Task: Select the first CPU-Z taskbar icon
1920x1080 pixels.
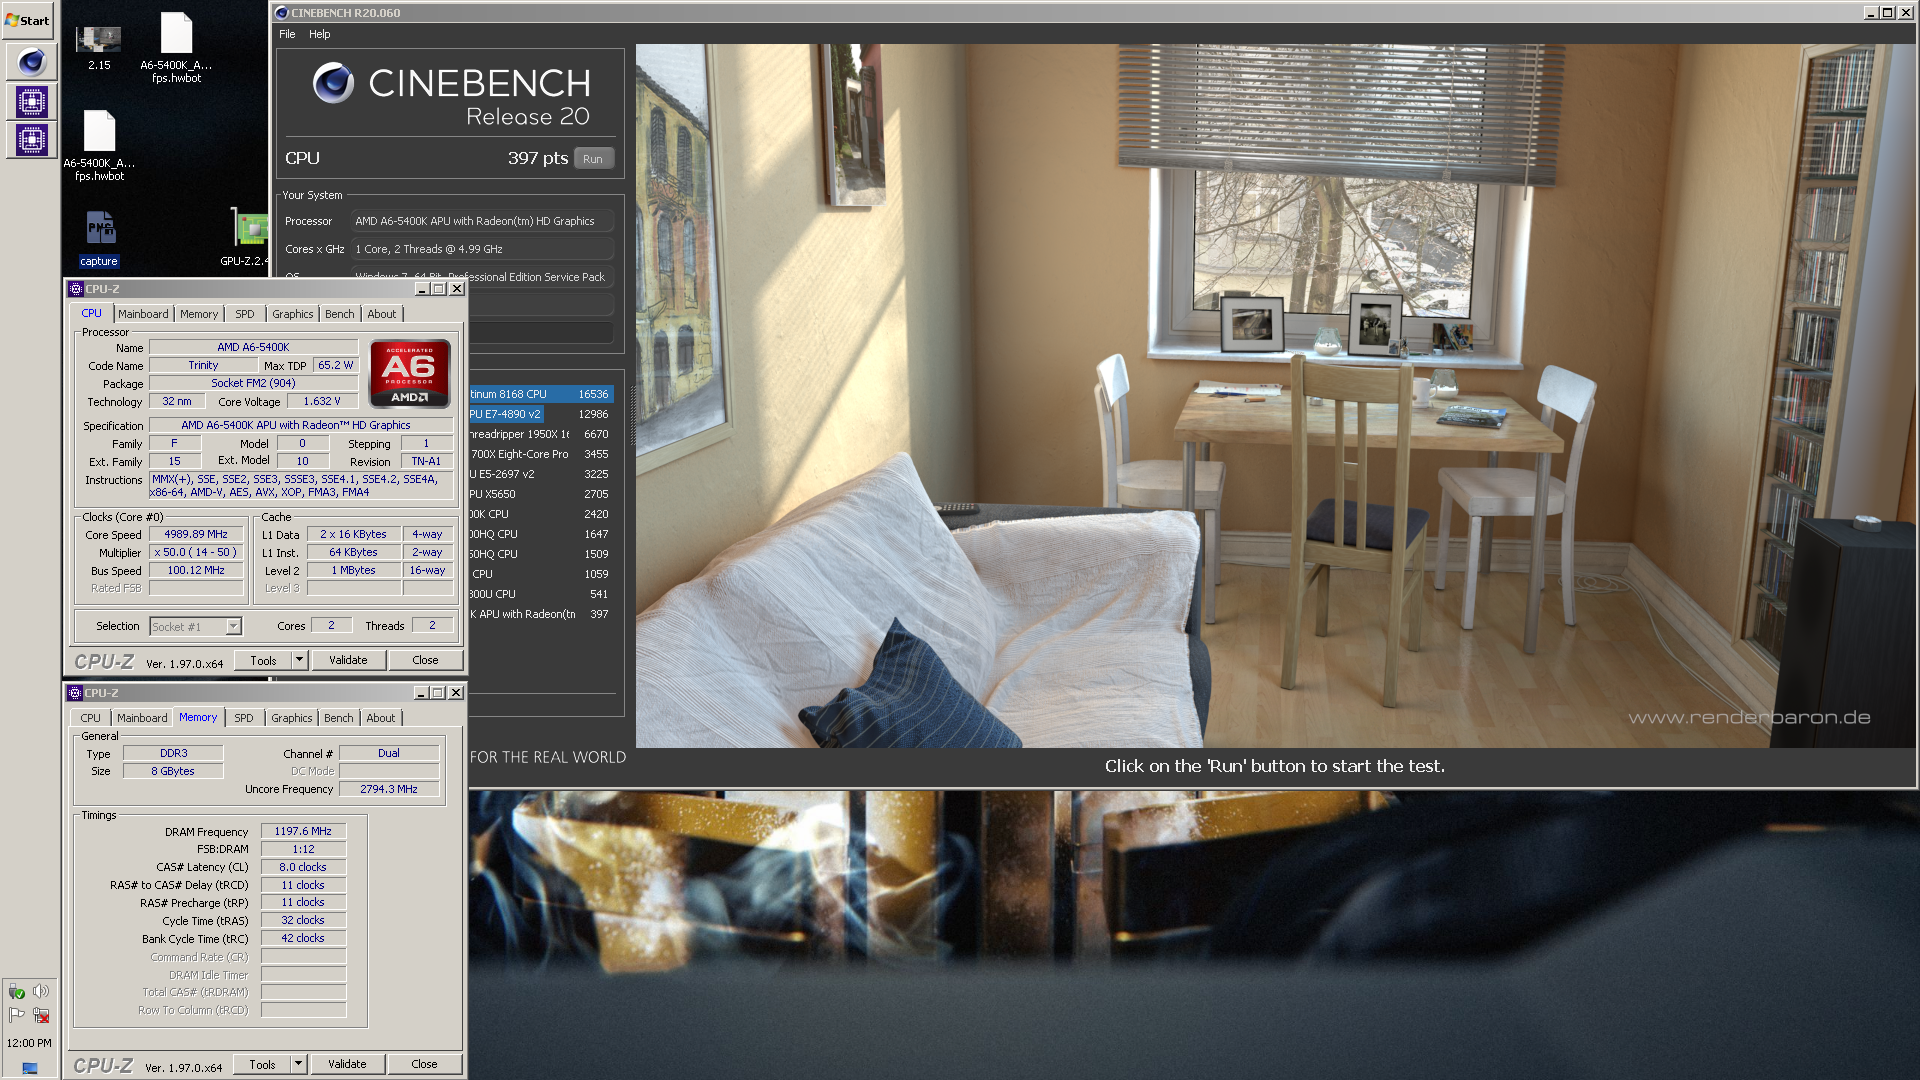Action: click(x=31, y=101)
